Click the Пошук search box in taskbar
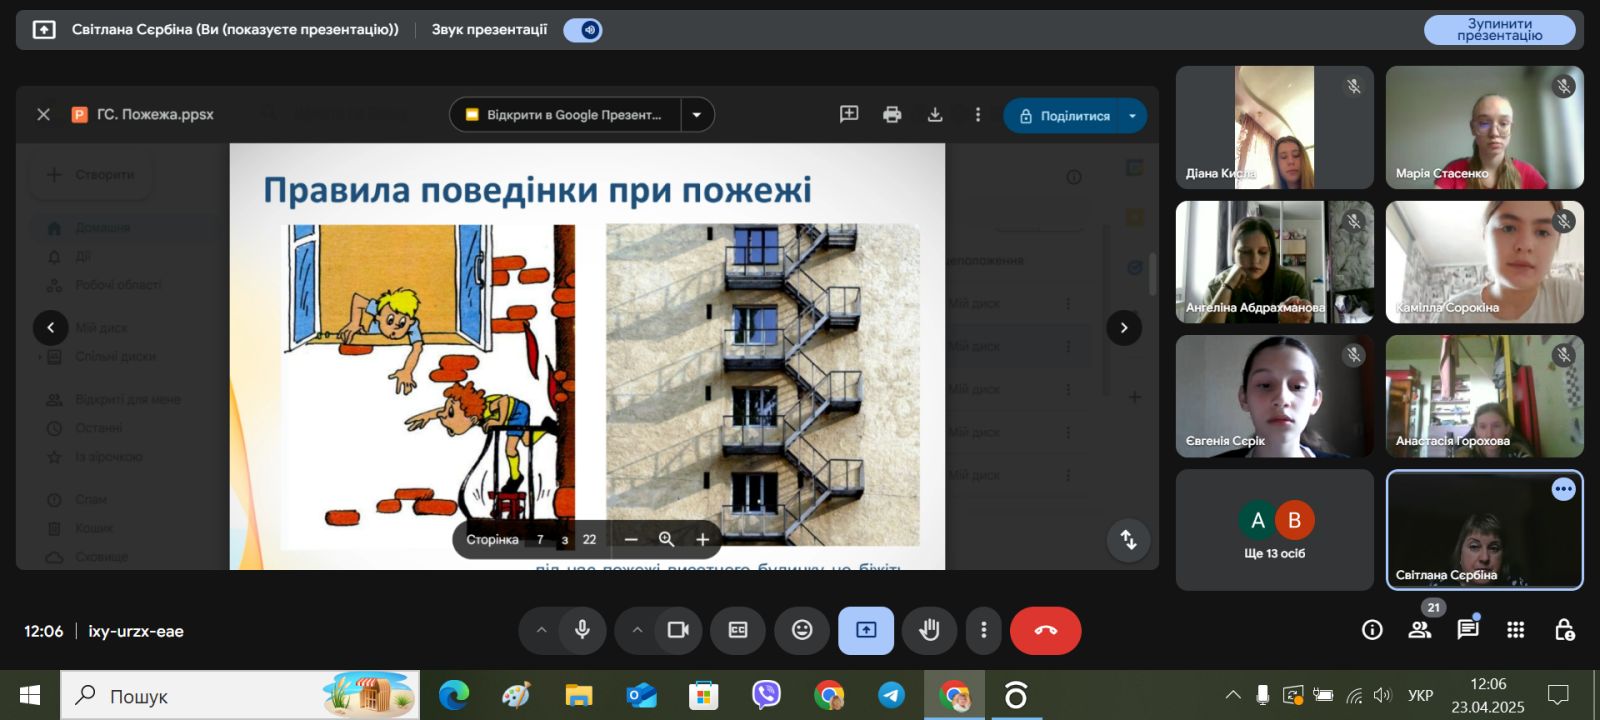Viewport: 1600px width, 720px height. coord(241,695)
